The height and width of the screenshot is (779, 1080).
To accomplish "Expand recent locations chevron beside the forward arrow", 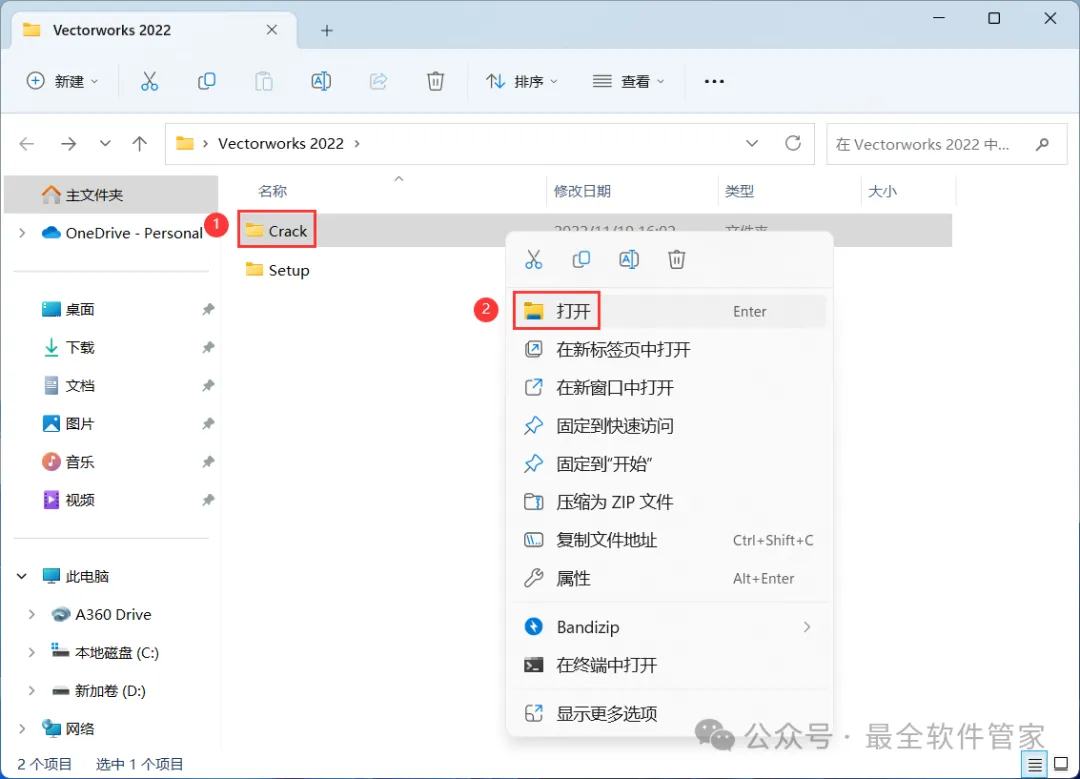I will (x=105, y=143).
